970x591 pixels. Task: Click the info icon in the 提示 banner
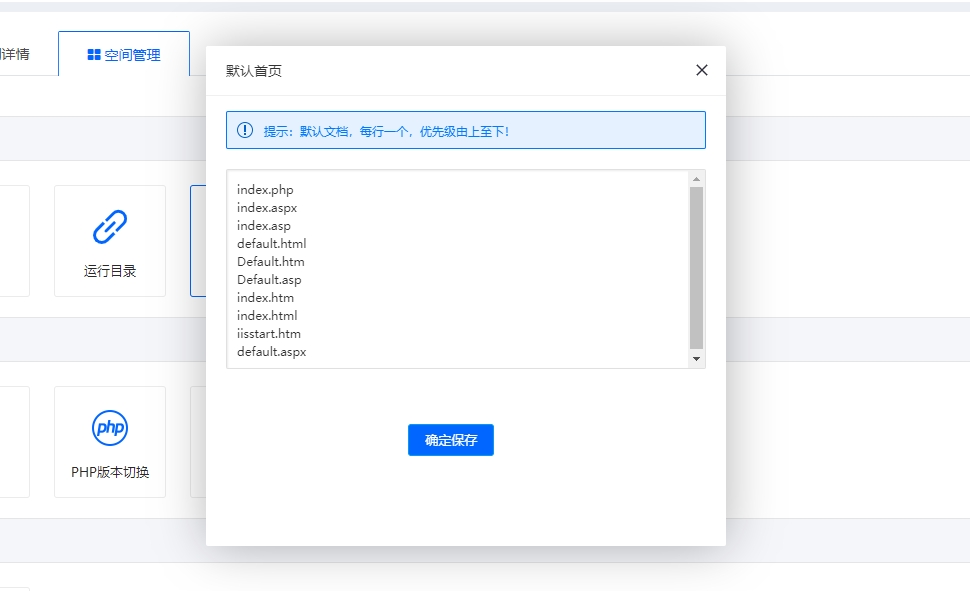245,129
